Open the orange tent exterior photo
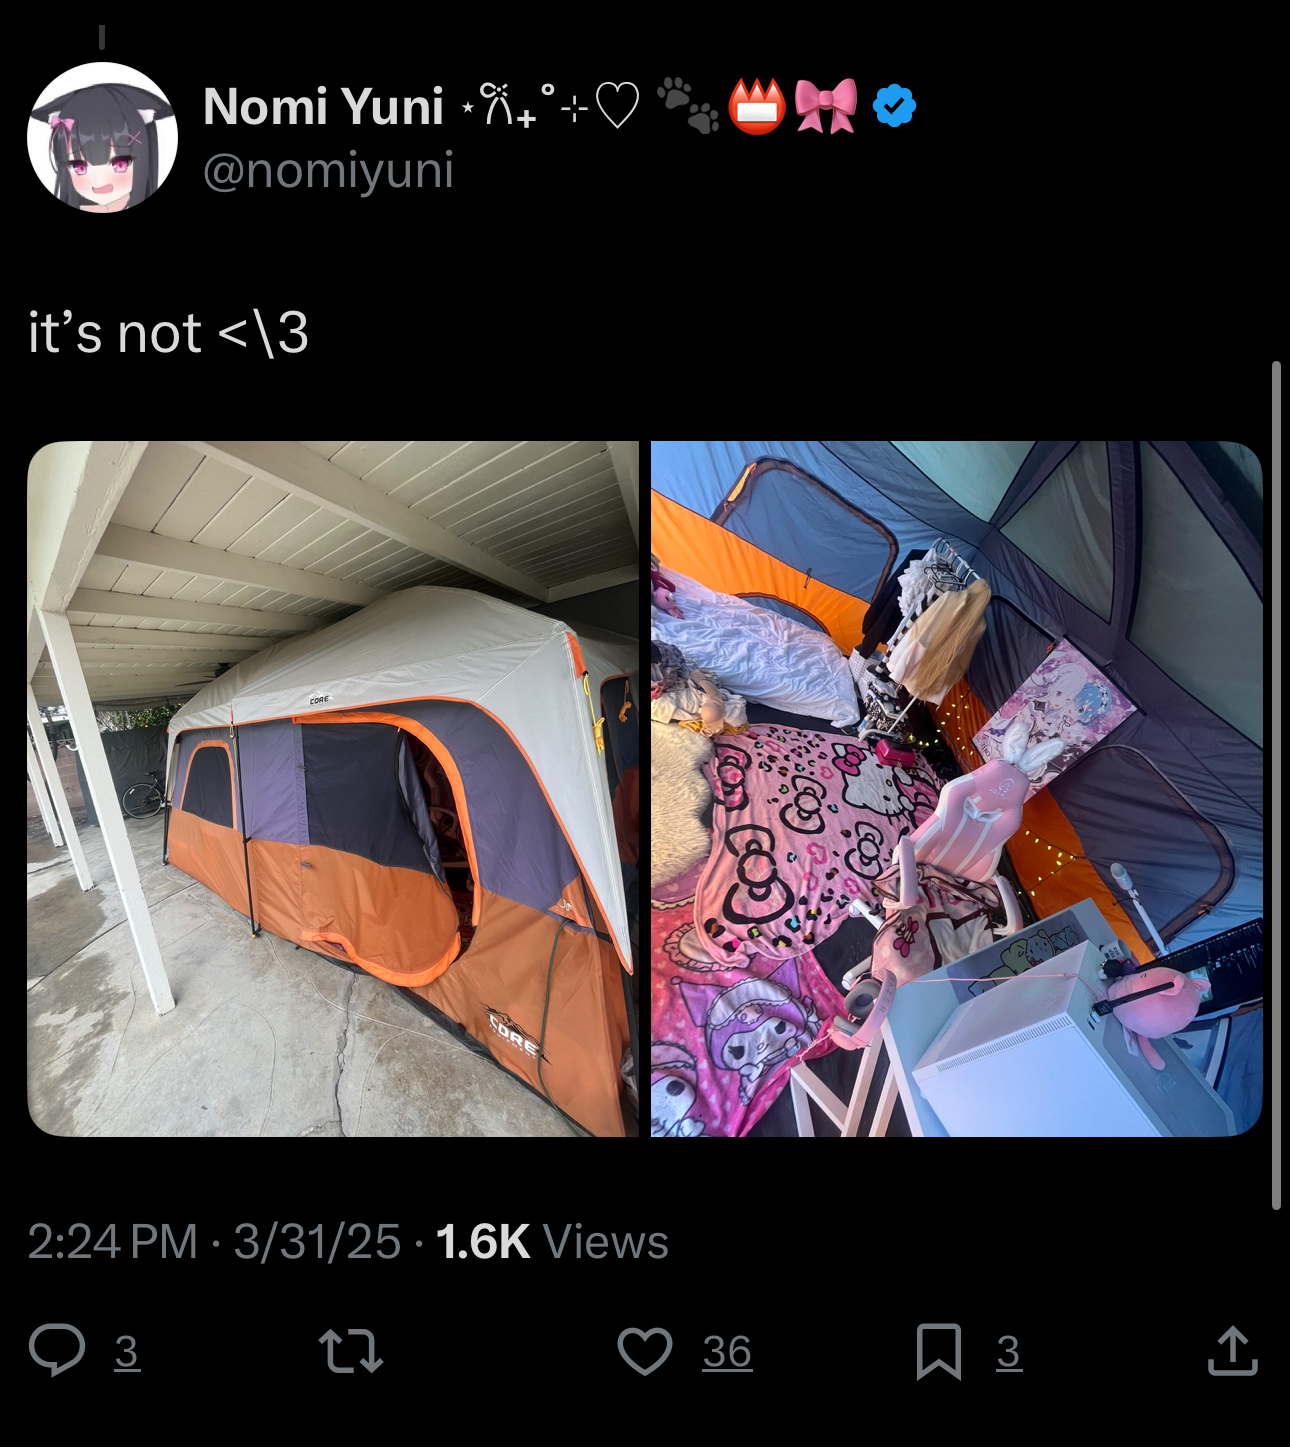Screen dimensions: 1290x1447 [333, 789]
